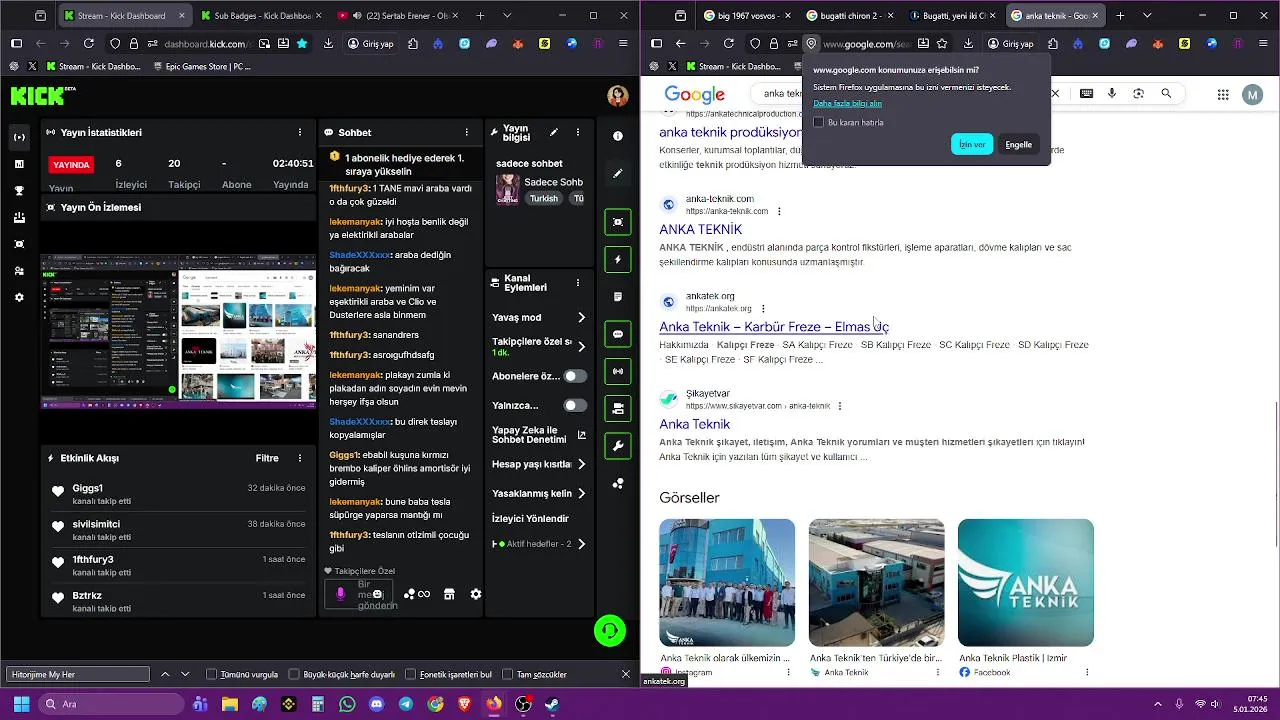
Task: Click the location pin icon in the right address bar
Action: (811, 43)
